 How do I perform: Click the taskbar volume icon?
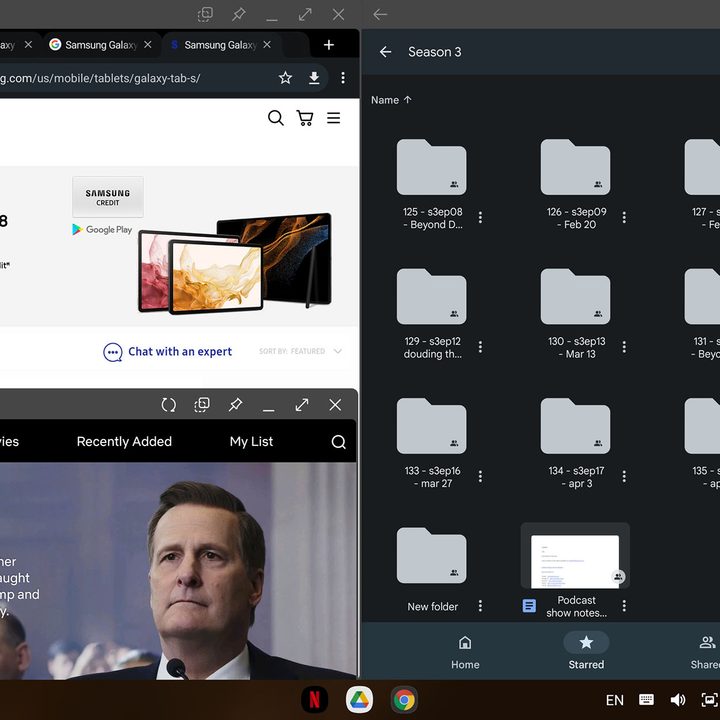tap(678, 699)
